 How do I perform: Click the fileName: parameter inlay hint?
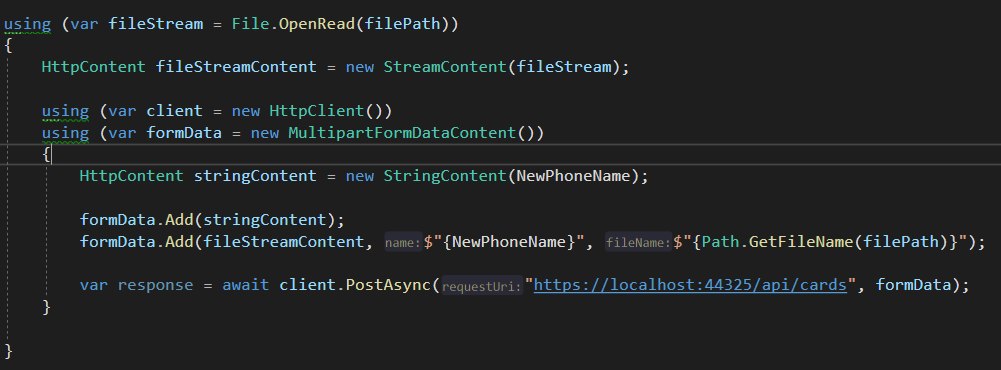[x=638, y=243]
